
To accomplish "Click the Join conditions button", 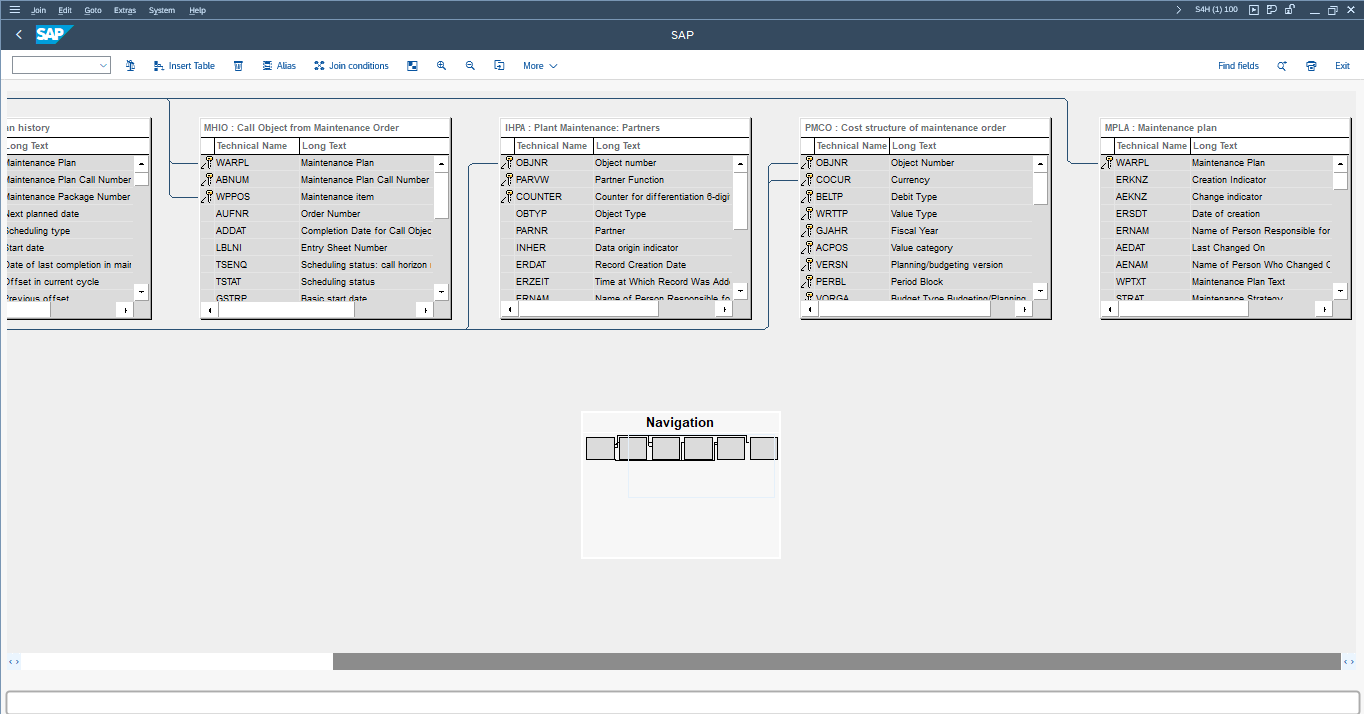I will coord(351,66).
